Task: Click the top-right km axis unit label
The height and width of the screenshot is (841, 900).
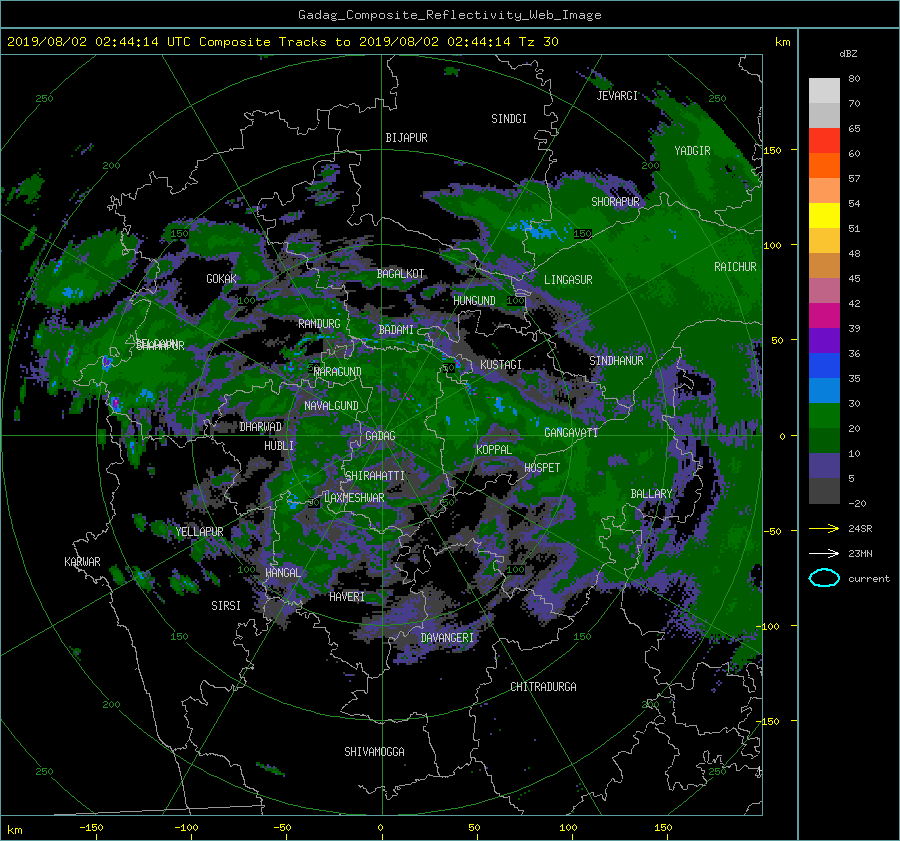Action: (x=782, y=42)
